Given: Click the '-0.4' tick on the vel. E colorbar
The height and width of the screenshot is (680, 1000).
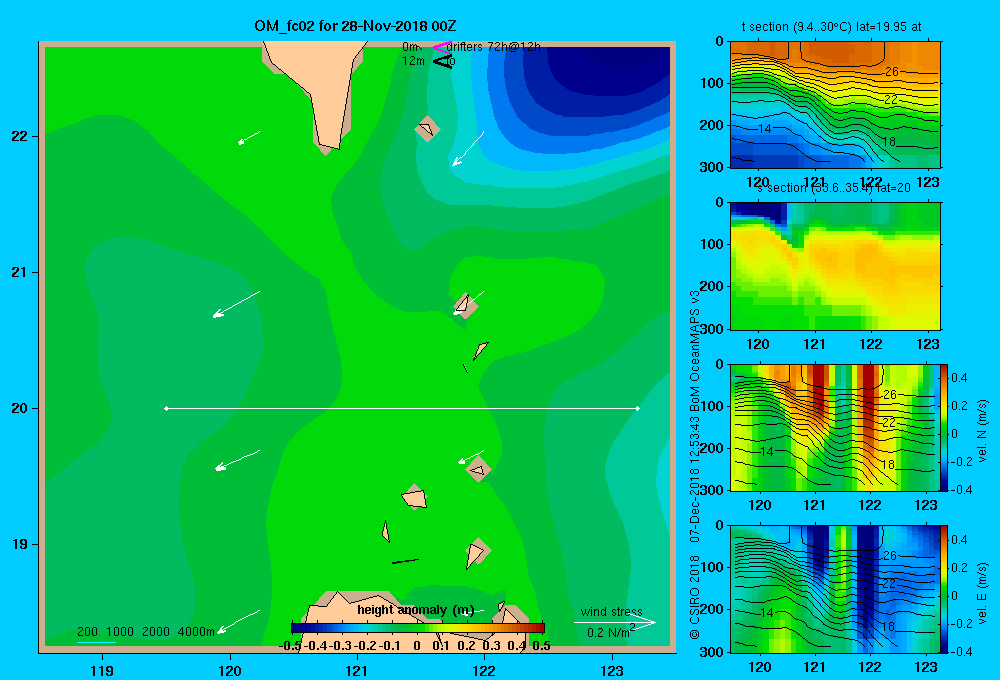Looking at the screenshot, I should [x=961, y=651].
